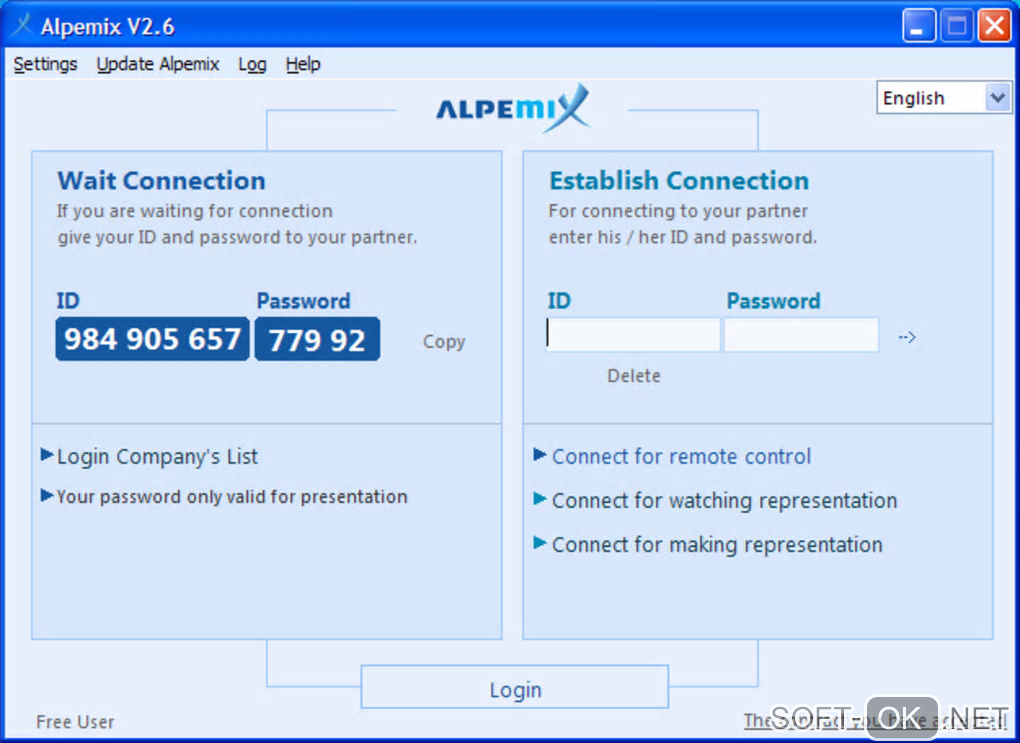1020x743 pixels.
Task: Open the Log menu
Action: pyautogui.click(x=252, y=64)
